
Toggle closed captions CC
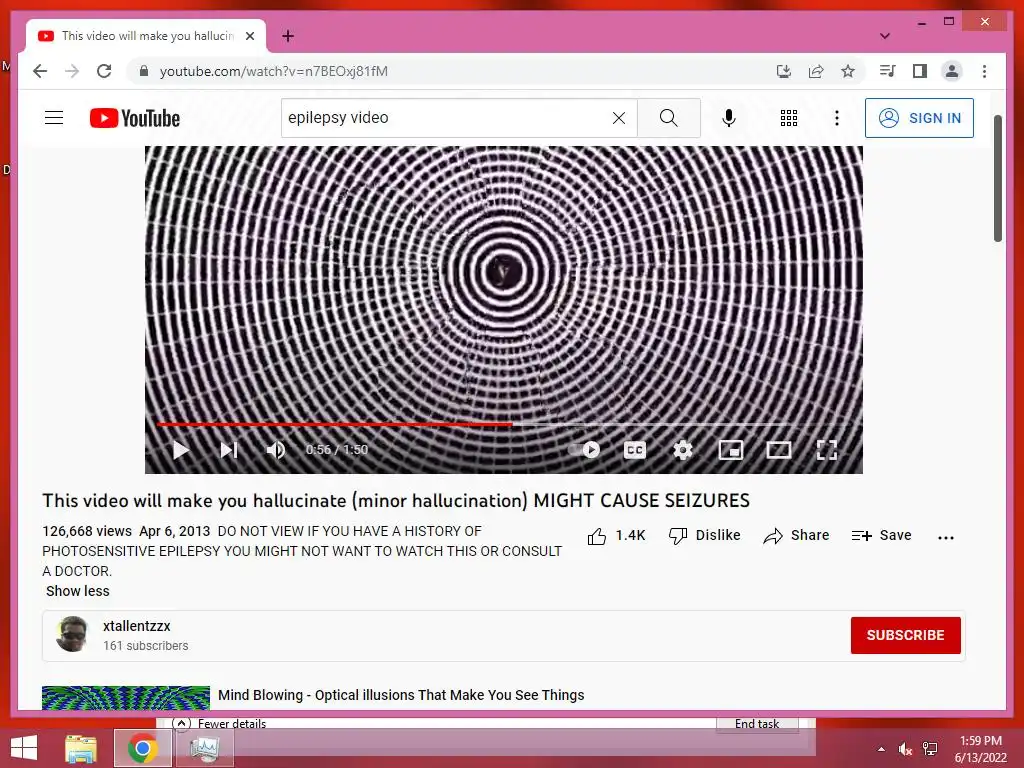coord(635,449)
